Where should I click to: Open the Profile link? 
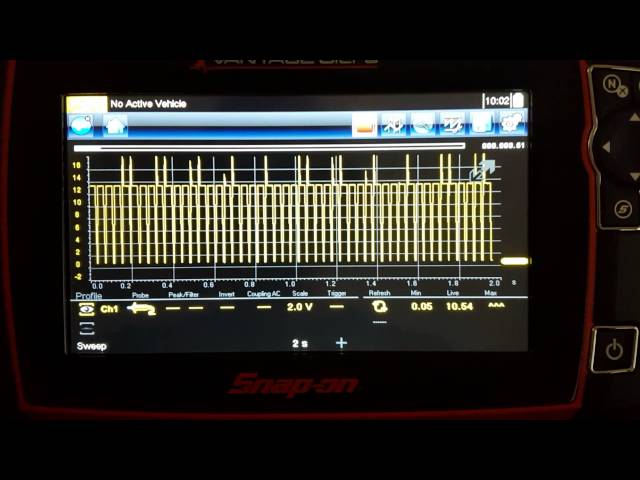pos(89,296)
